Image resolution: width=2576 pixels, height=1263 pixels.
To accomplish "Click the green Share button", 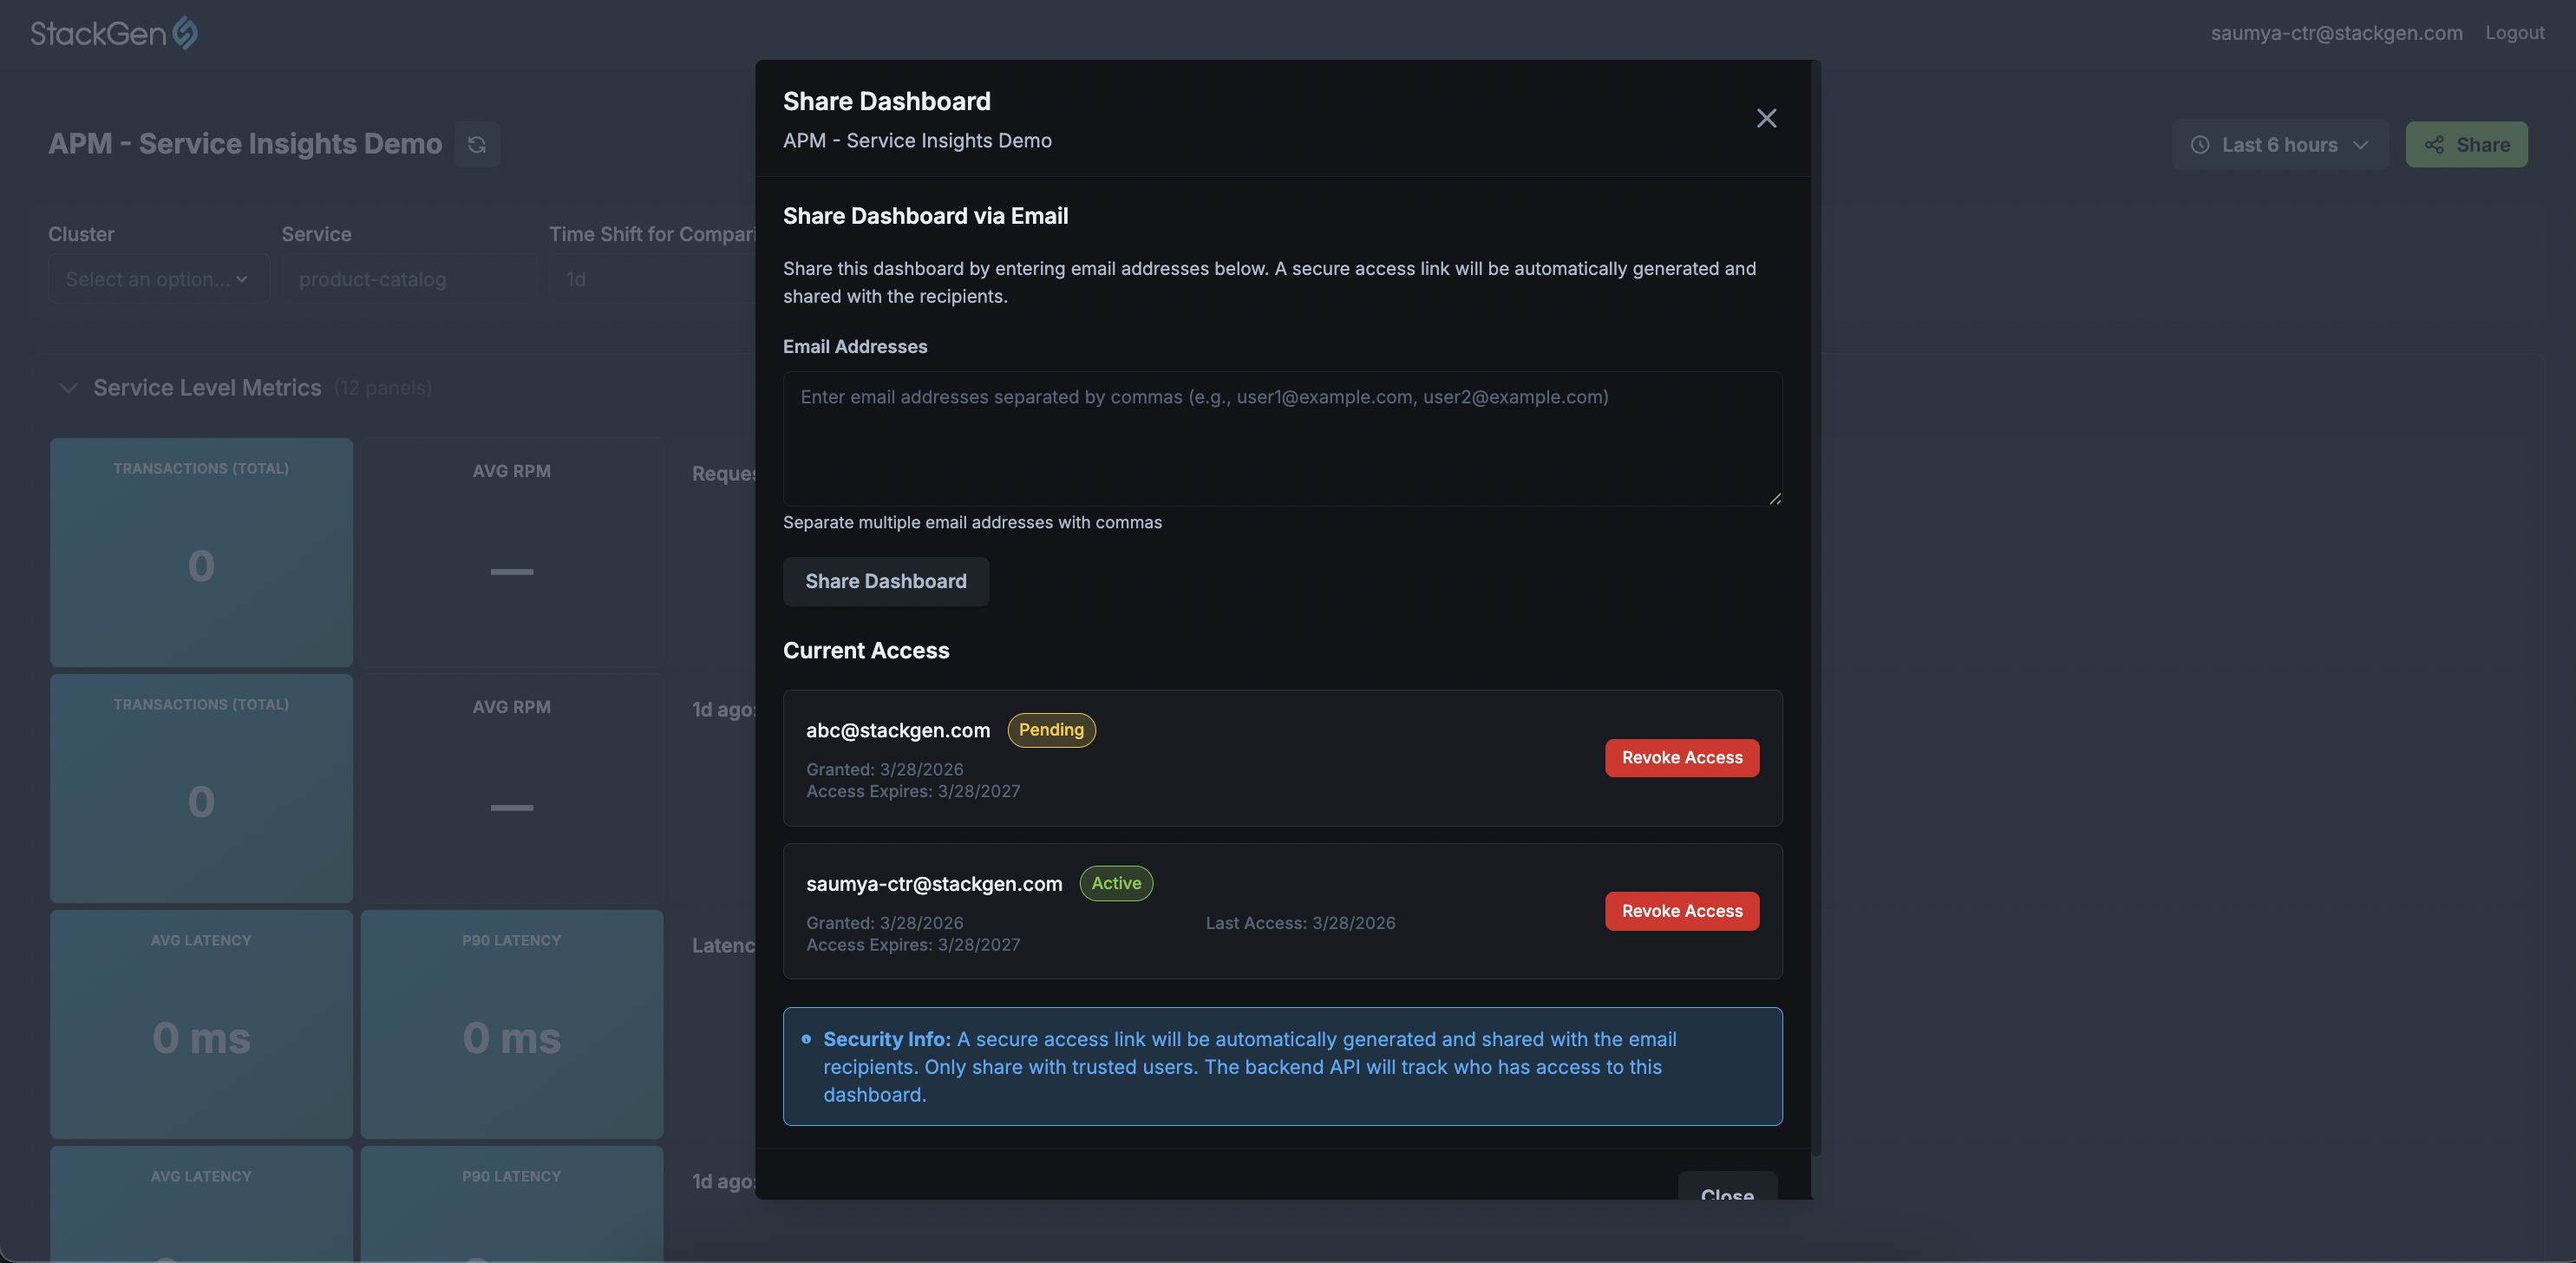I will pos(2466,144).
